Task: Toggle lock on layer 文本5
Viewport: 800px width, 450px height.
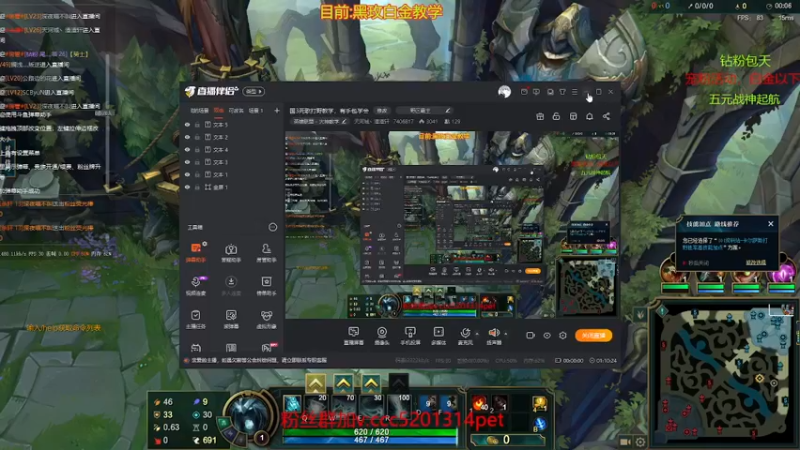Action: [197, 124]
